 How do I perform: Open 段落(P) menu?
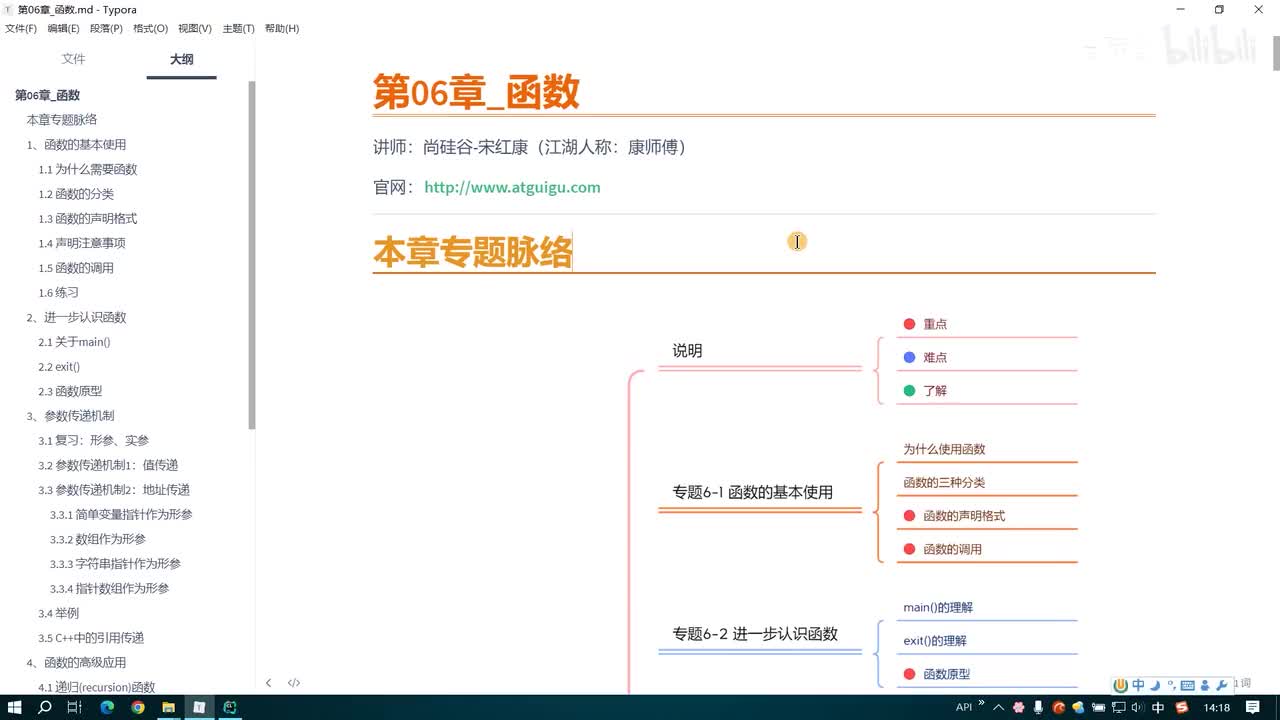pyautogui.click(x=106, y=28)
